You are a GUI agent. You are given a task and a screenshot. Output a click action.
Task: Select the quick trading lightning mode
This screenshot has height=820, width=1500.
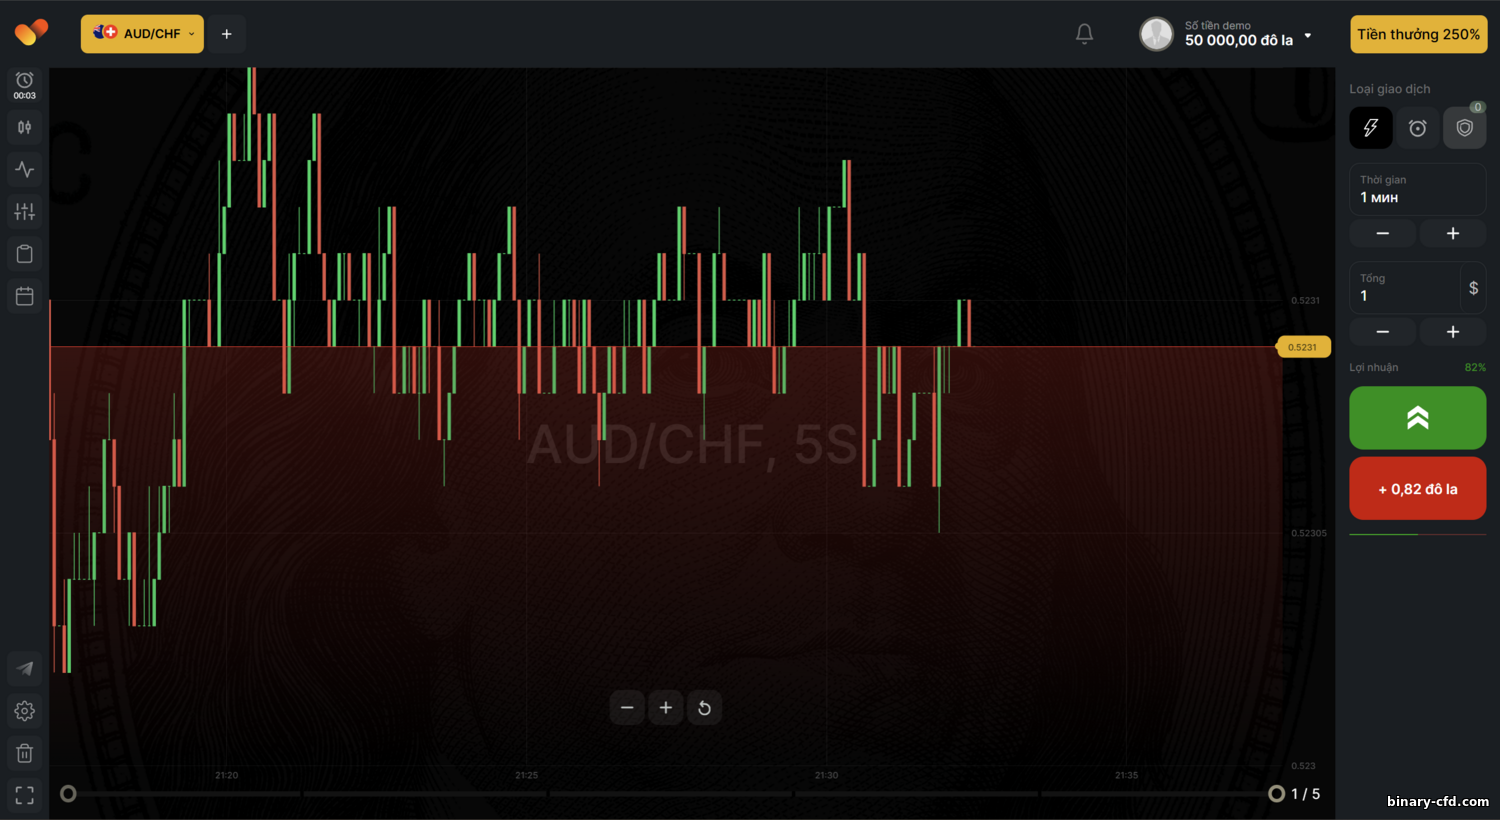coord(1370,127)
